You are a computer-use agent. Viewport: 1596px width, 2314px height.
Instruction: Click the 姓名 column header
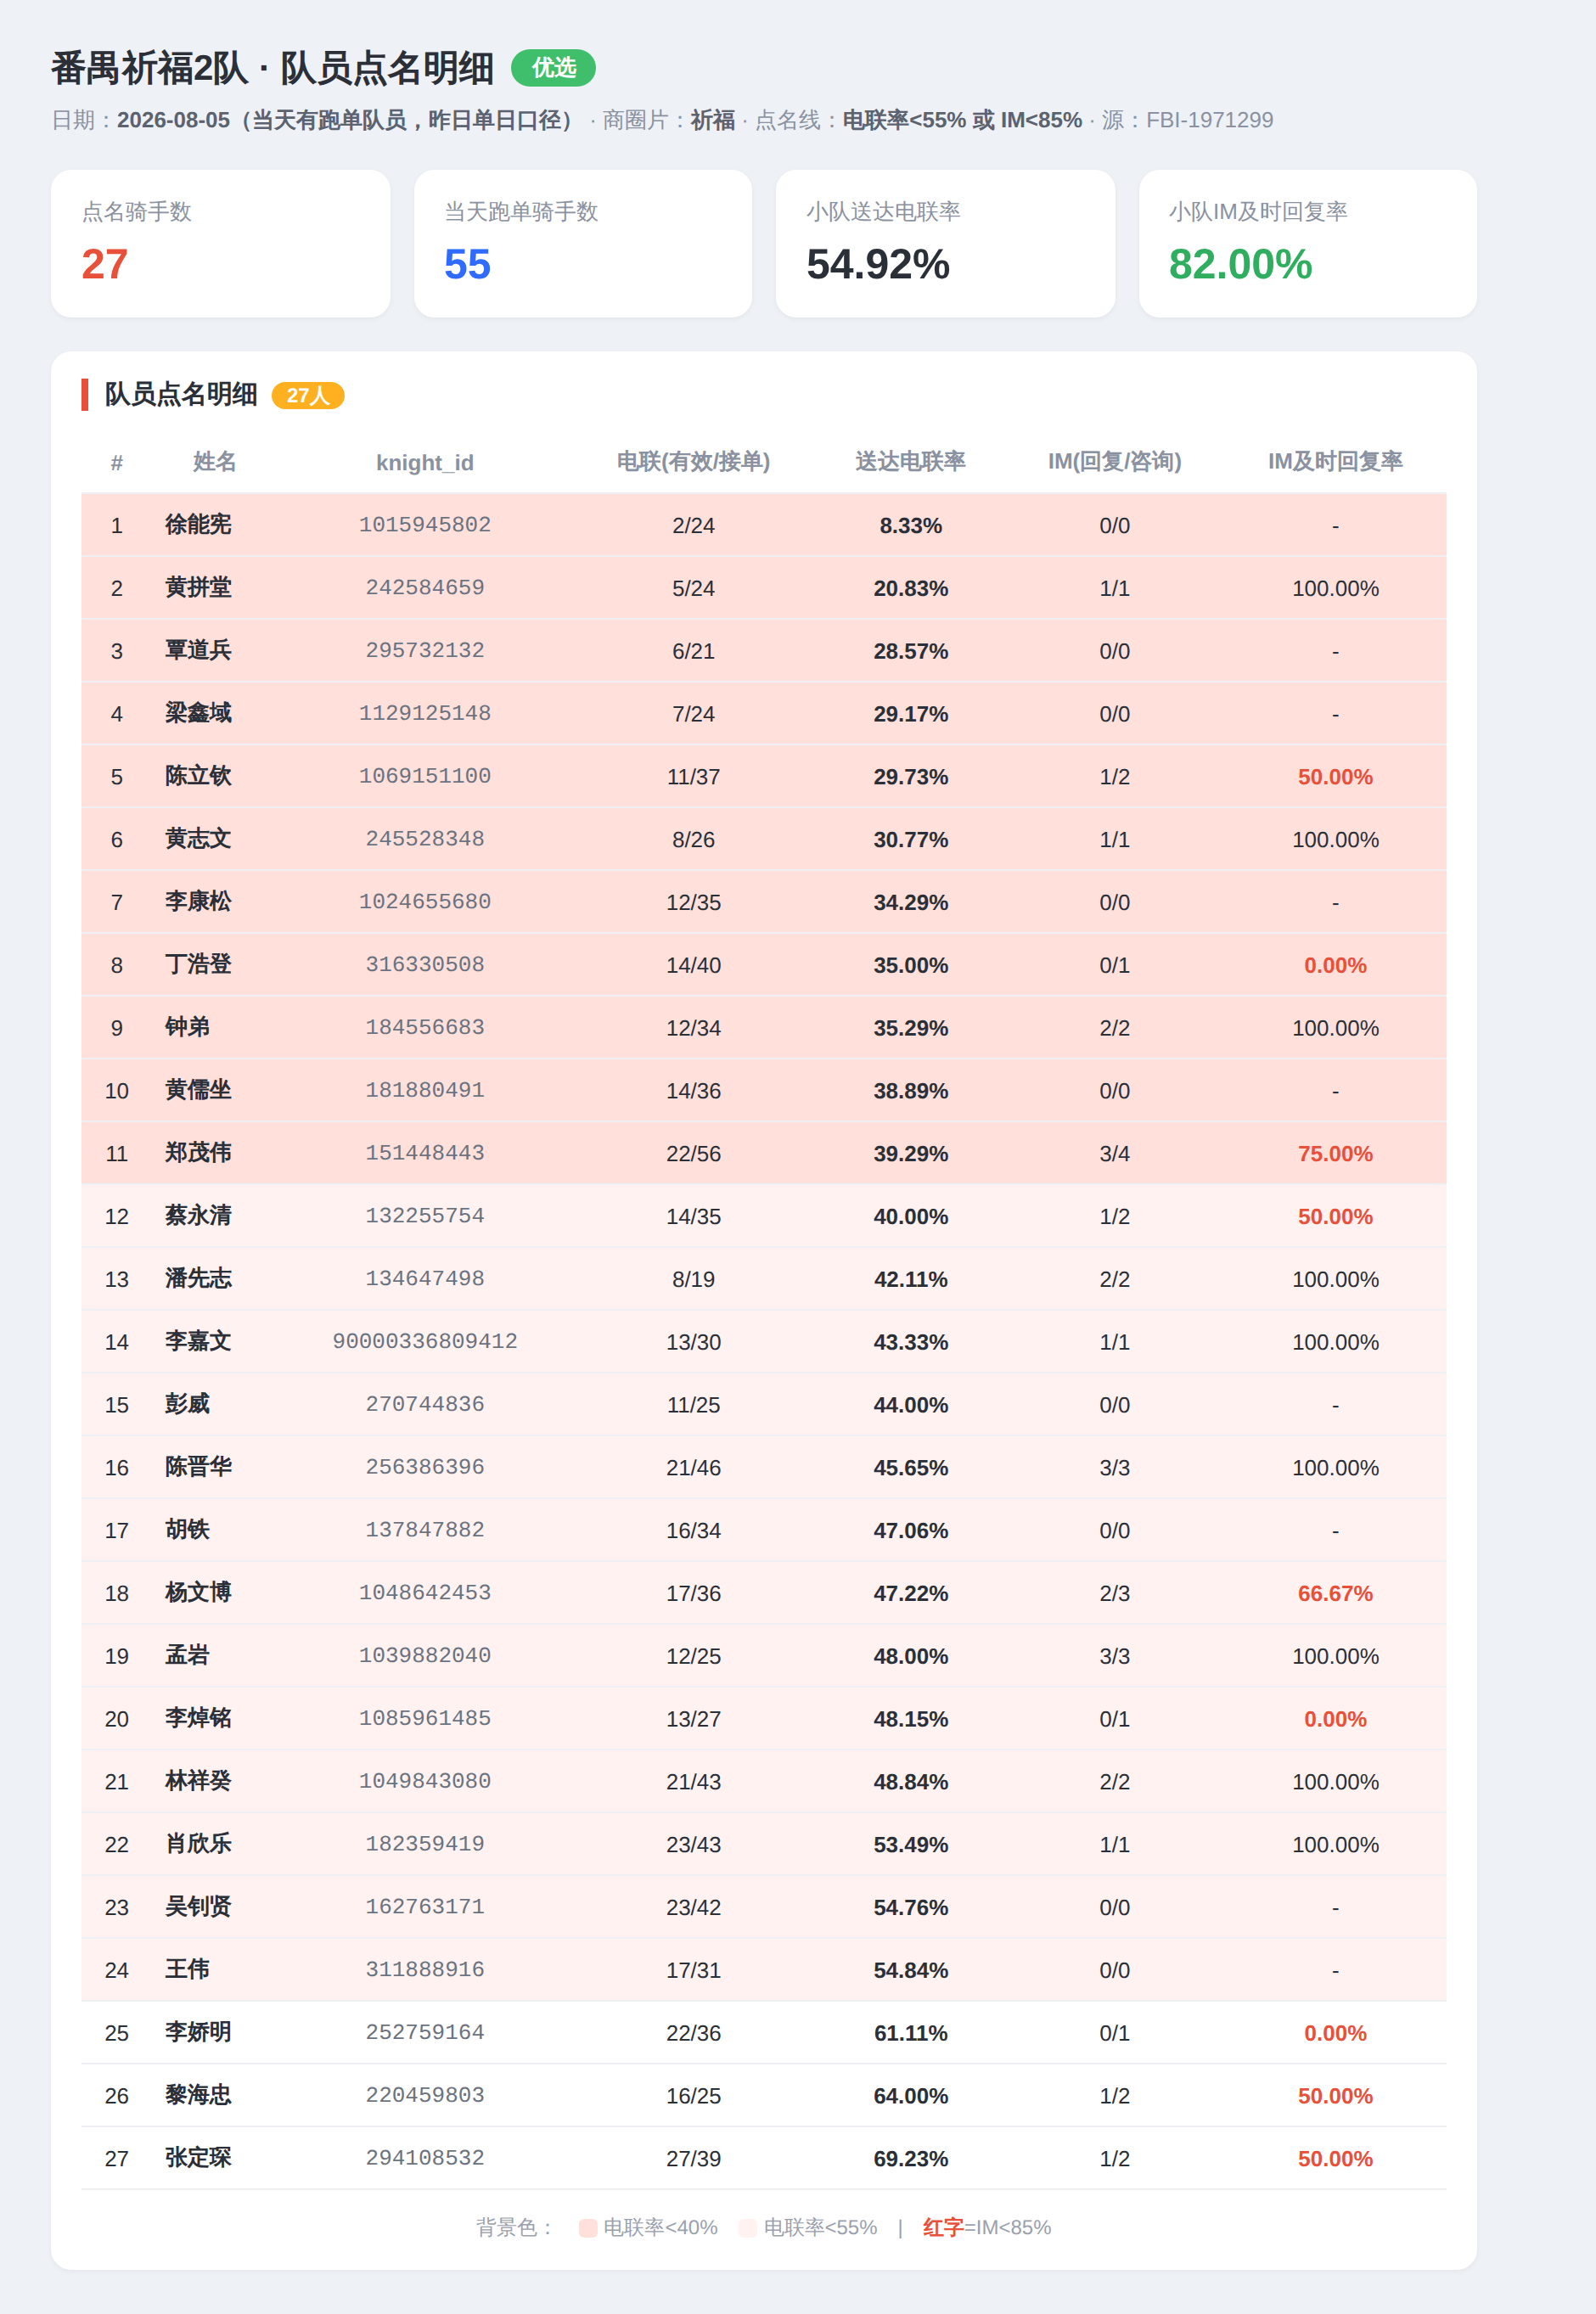(214, 462)
